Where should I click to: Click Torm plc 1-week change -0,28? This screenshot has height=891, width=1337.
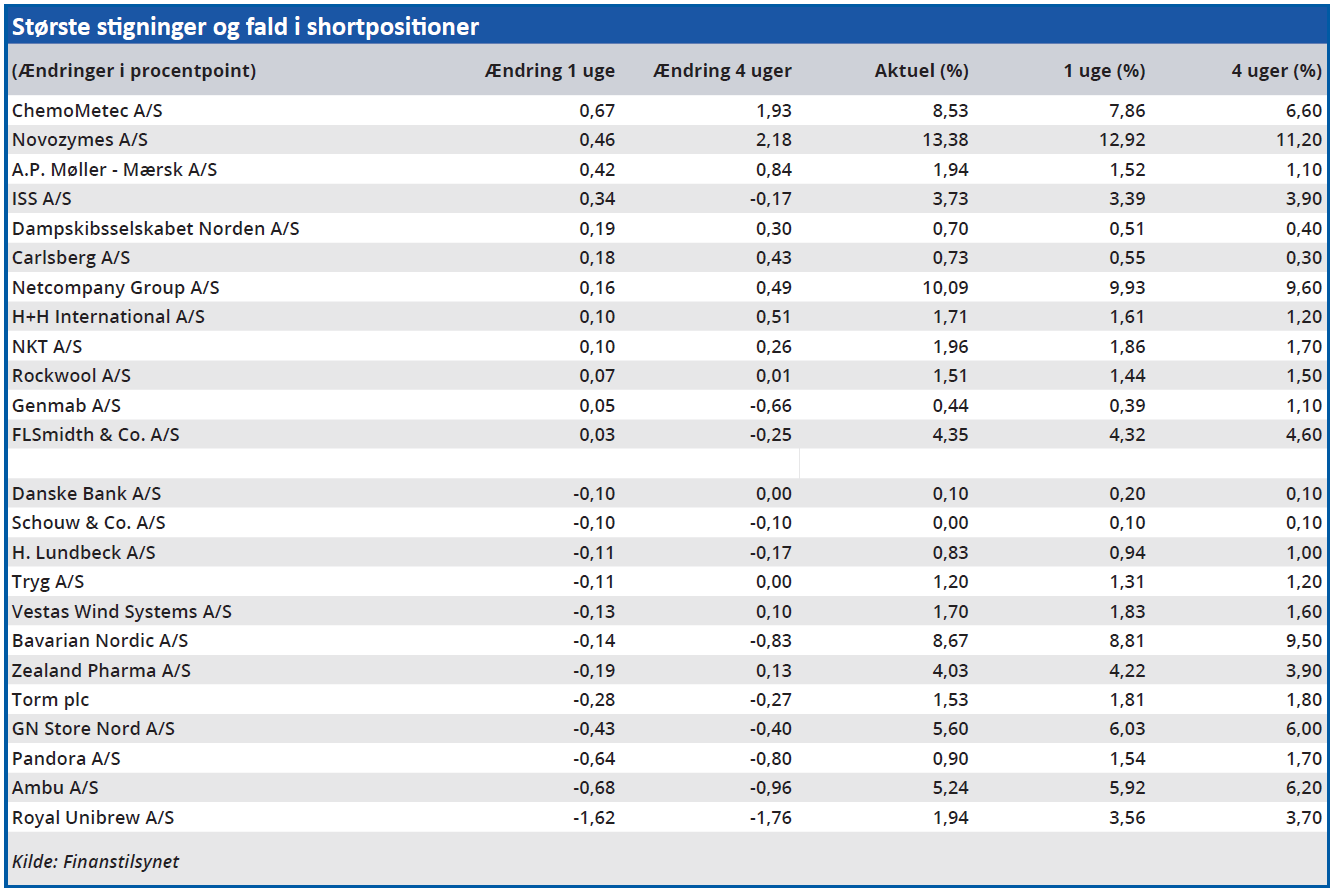pyautogui.click(x=594, y=700)
